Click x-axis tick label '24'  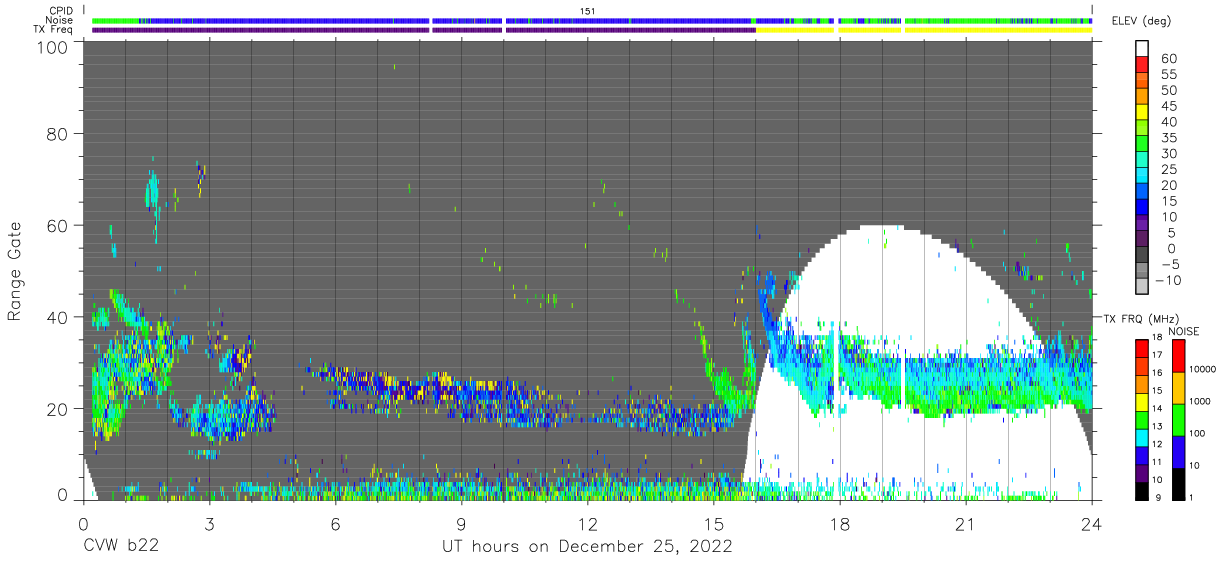click(x=1092, y=523)
